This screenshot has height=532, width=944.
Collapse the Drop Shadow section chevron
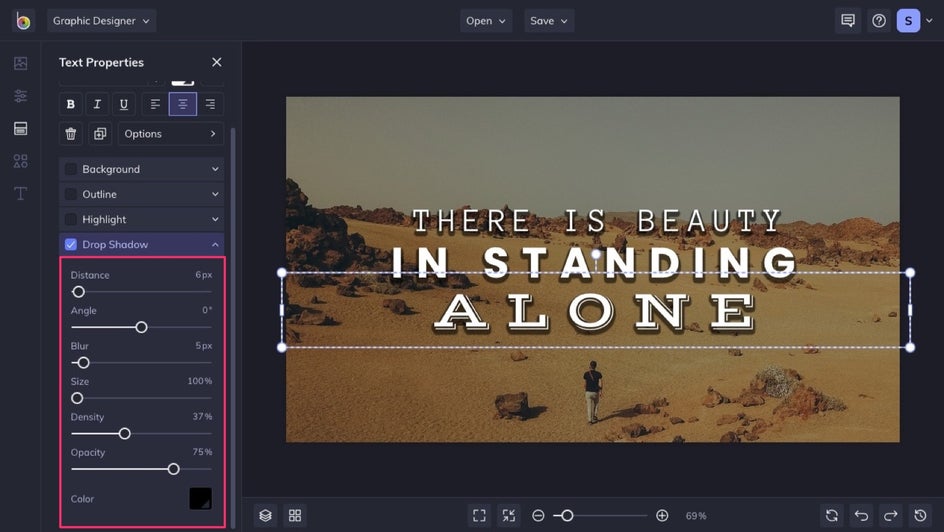[x=215, y=244]
